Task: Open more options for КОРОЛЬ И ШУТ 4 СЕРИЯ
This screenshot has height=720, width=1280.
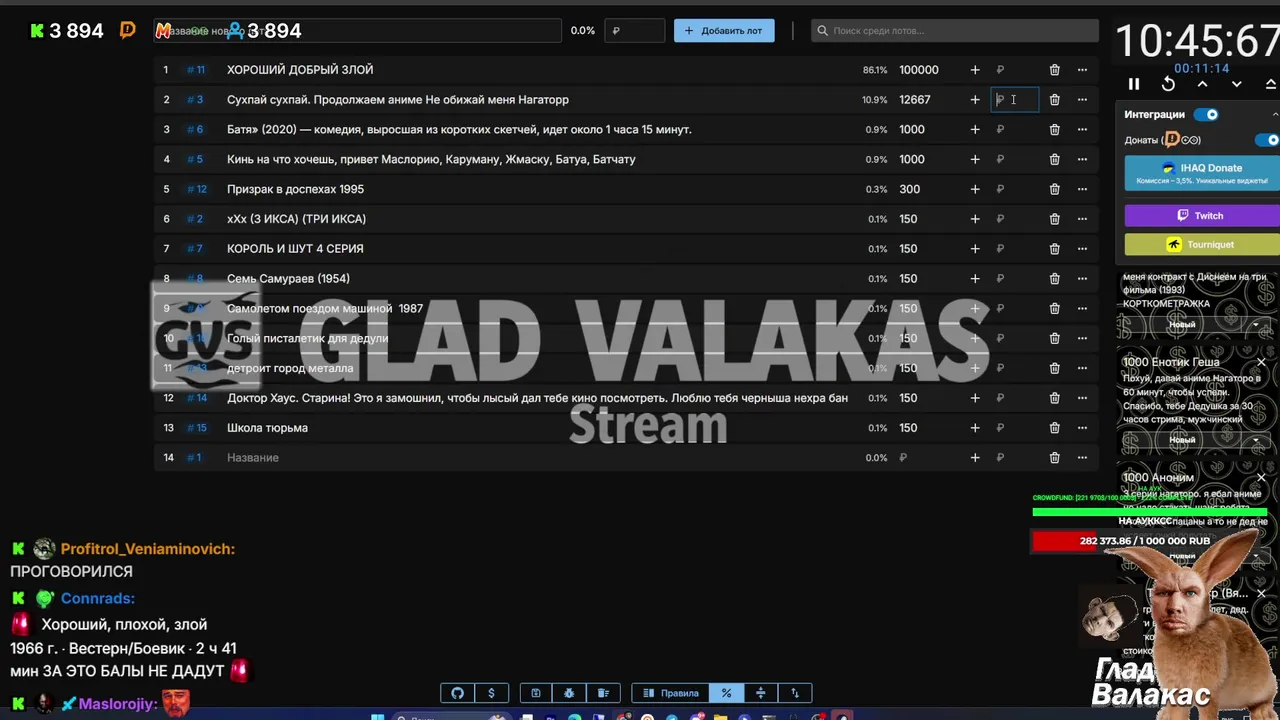Action: [1082, 249]
